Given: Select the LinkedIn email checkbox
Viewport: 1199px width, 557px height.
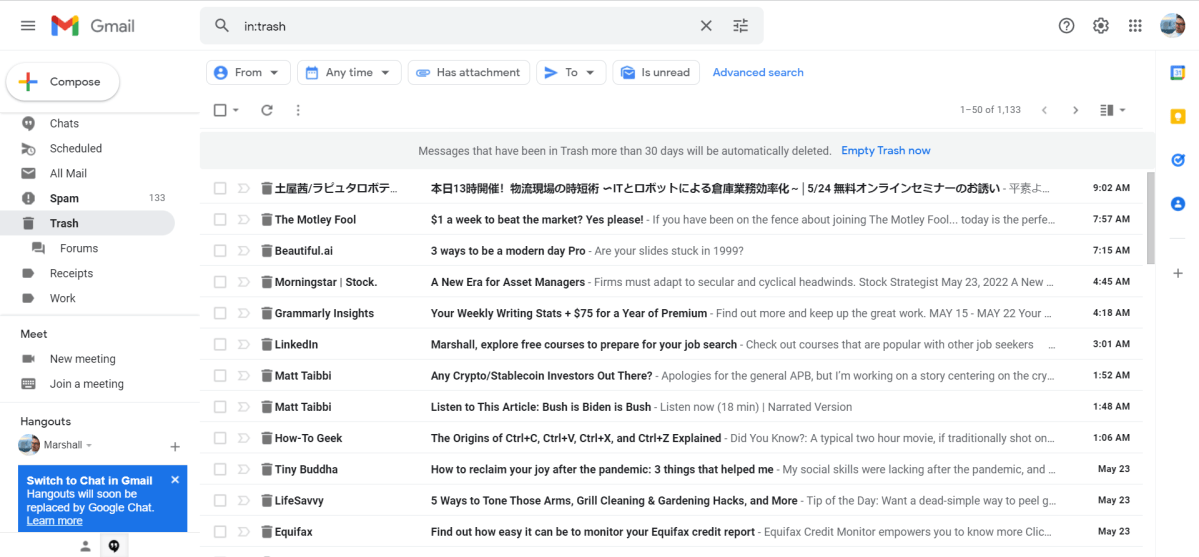Looking at the screenshot, I should click(220, 344).
